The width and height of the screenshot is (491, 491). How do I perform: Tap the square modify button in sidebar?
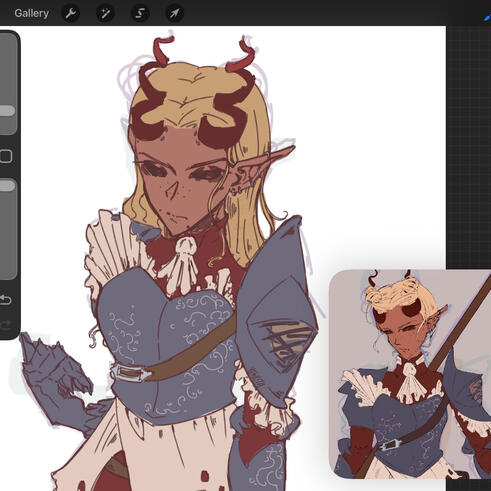6,156
